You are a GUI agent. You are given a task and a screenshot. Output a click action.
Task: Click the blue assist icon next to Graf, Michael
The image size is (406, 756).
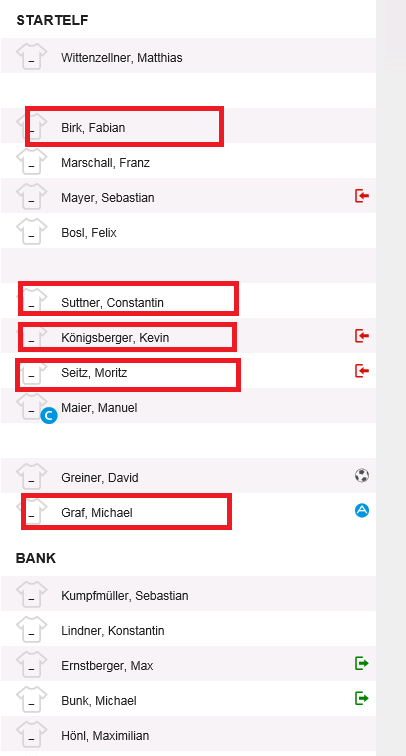362,511
